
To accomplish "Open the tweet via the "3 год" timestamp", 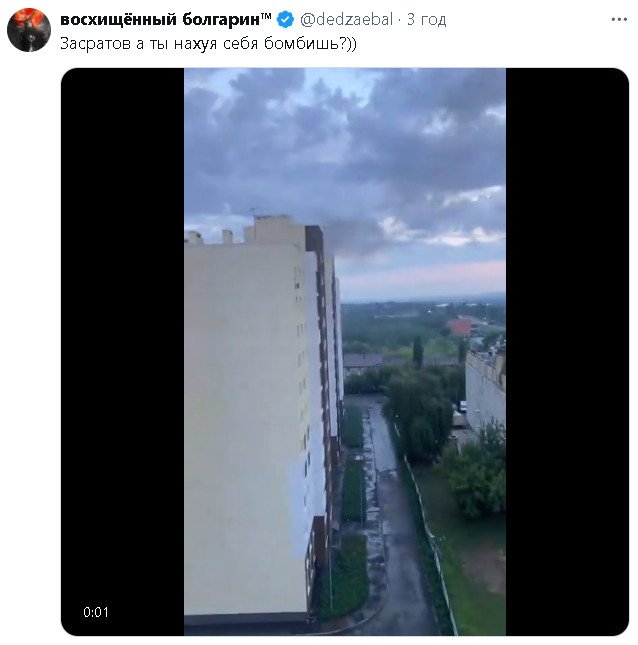I will pyautogui.click(x=426, y=20).
